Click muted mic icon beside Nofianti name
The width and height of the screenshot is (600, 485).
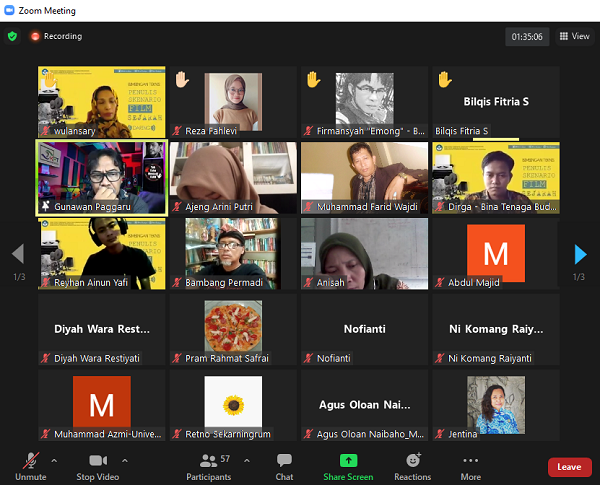point(308,358)
